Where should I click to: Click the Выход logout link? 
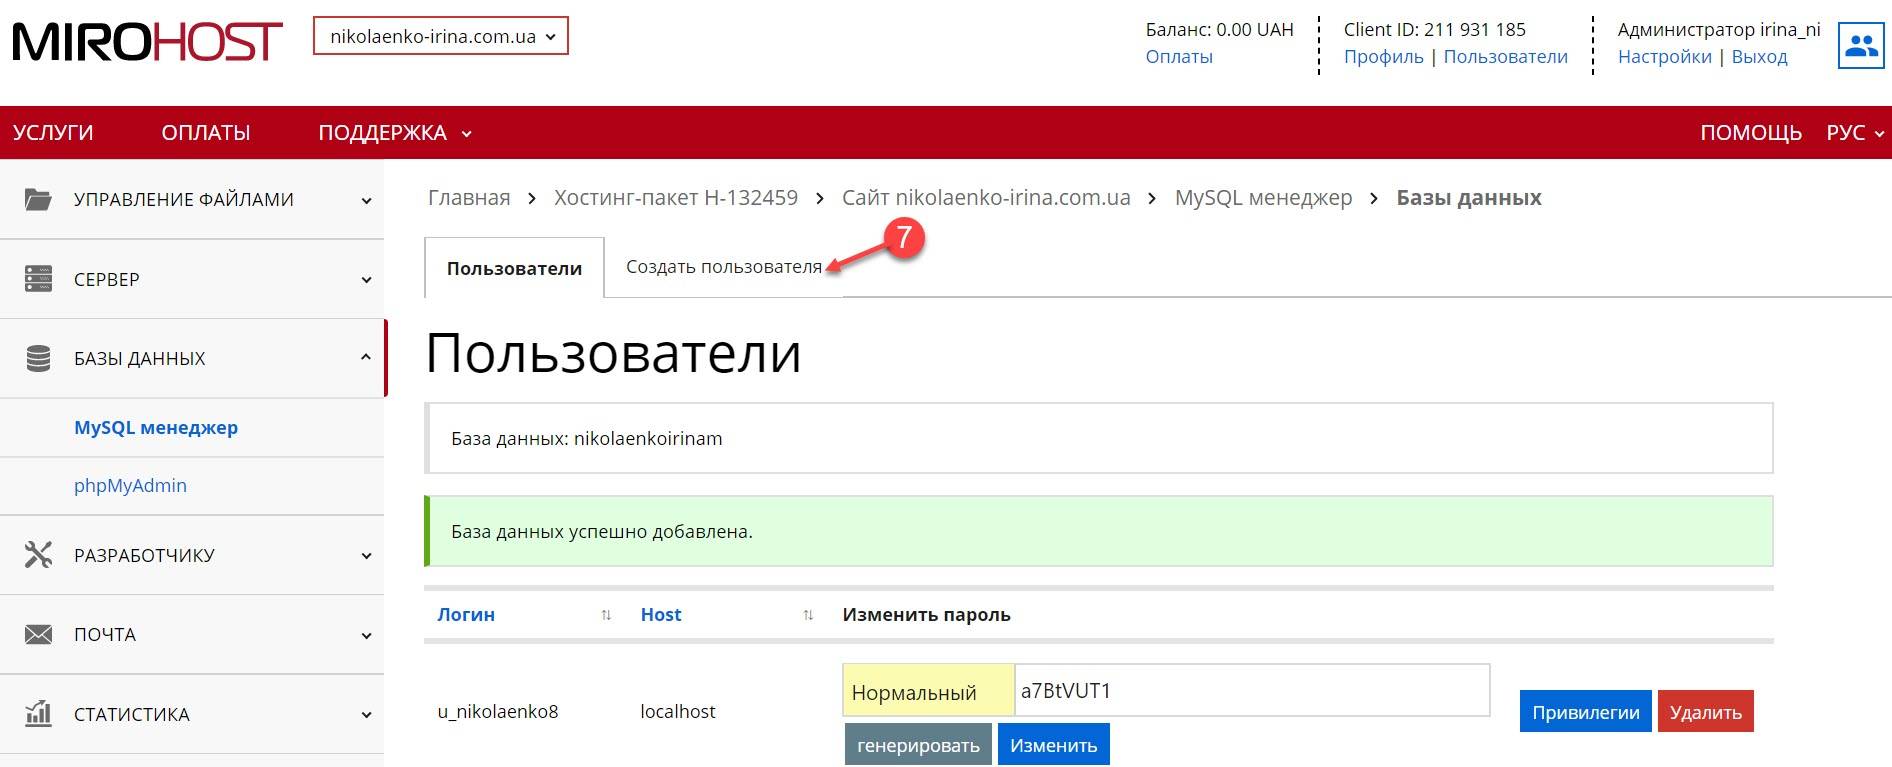(x=1759, y=57)
